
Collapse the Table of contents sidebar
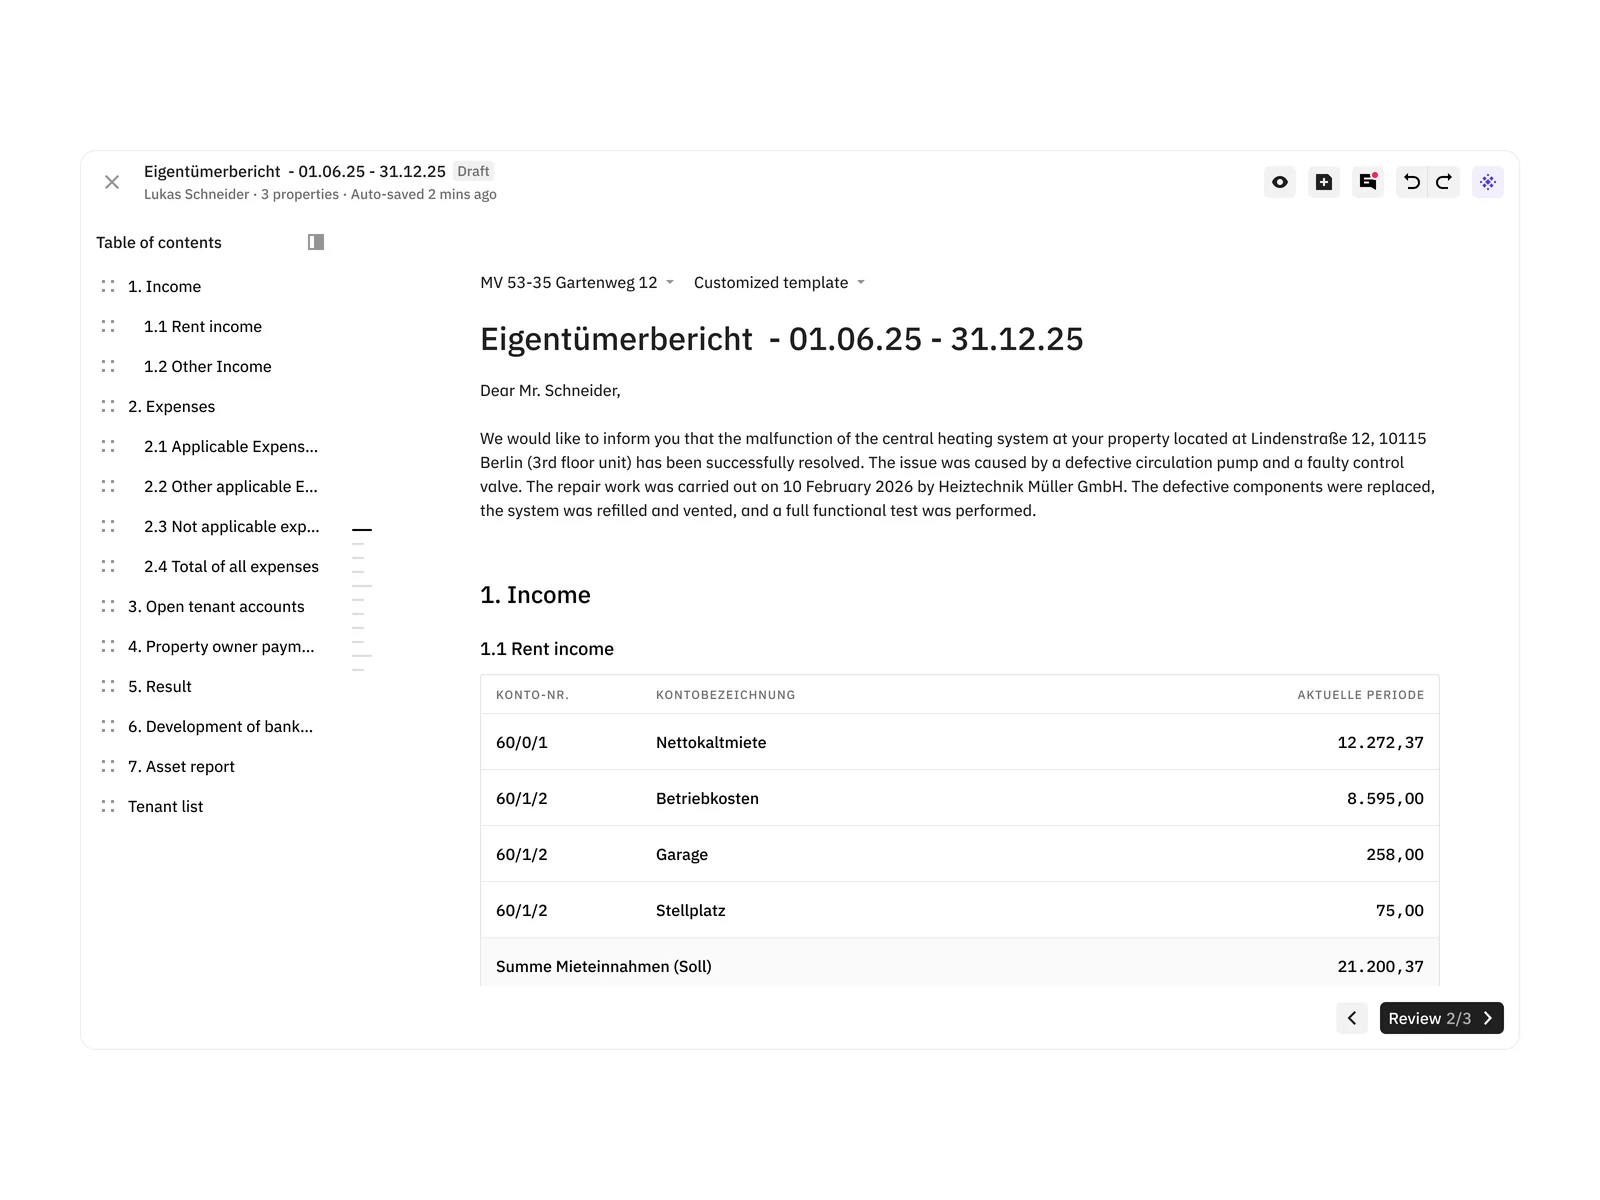[x=316, y=242]
